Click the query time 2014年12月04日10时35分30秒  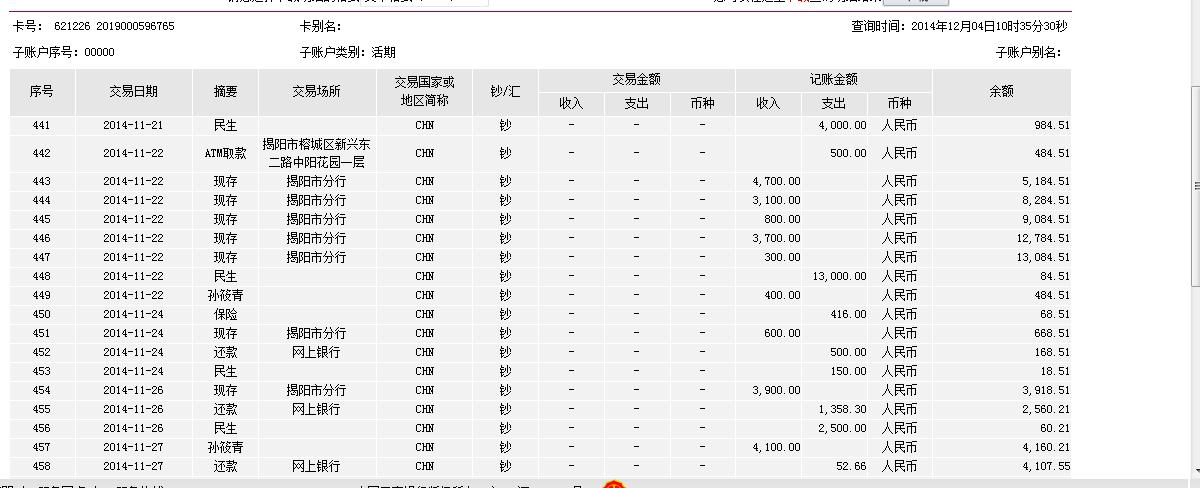(989, 27)
